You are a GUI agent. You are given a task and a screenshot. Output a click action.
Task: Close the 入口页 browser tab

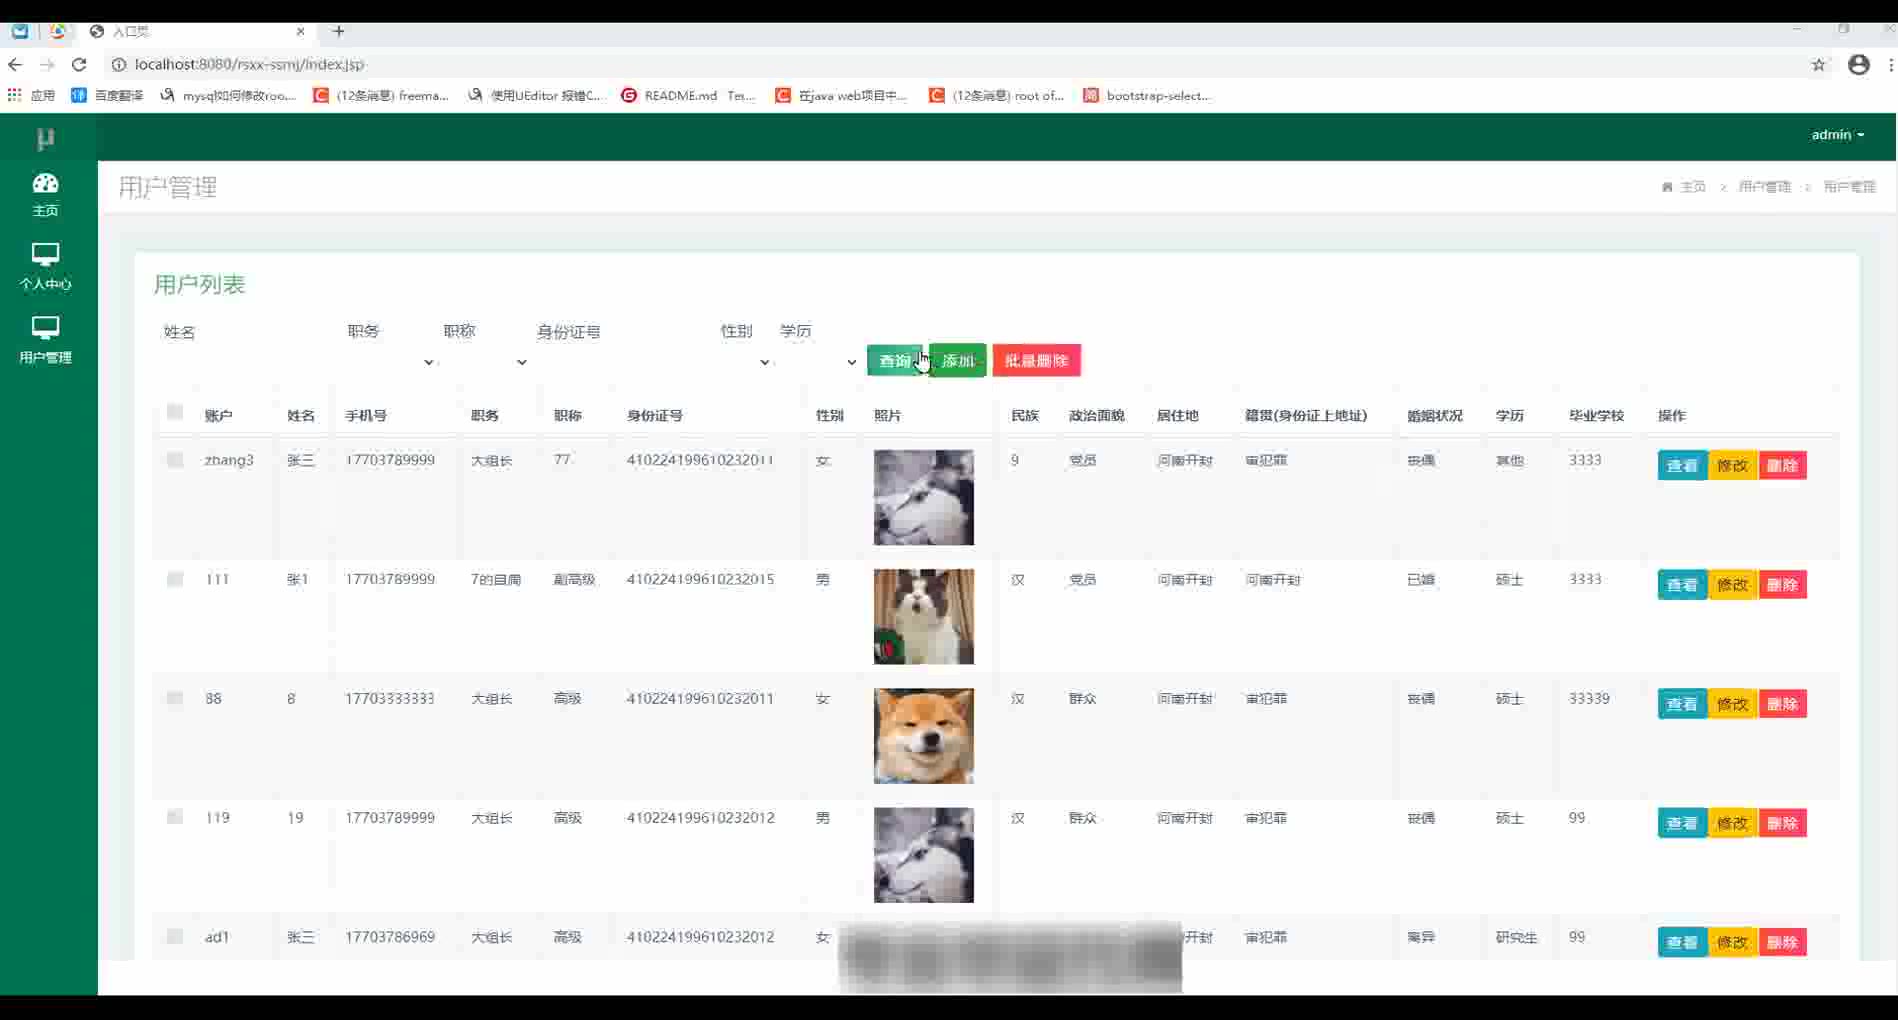[x=300, y=31]
